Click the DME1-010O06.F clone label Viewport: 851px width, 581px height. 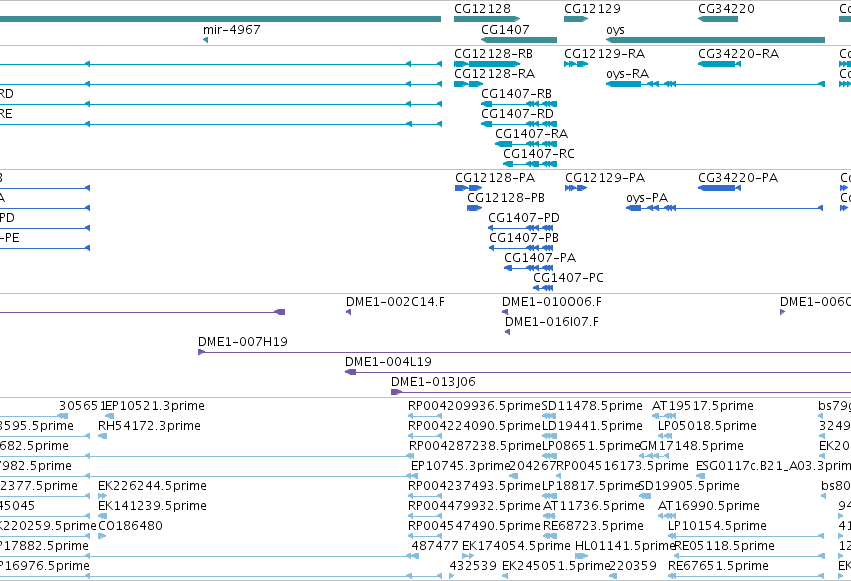click(552, 302)
